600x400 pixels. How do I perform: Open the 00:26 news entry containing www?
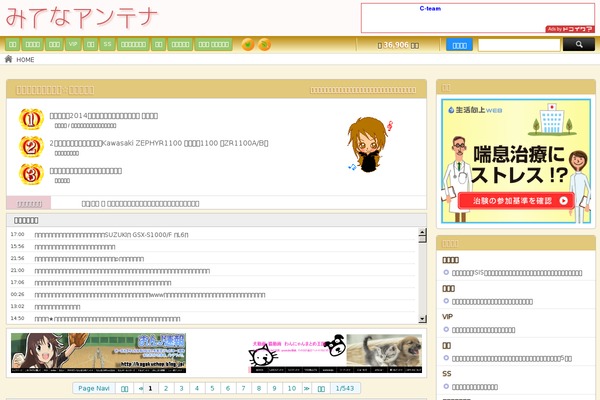150,295
